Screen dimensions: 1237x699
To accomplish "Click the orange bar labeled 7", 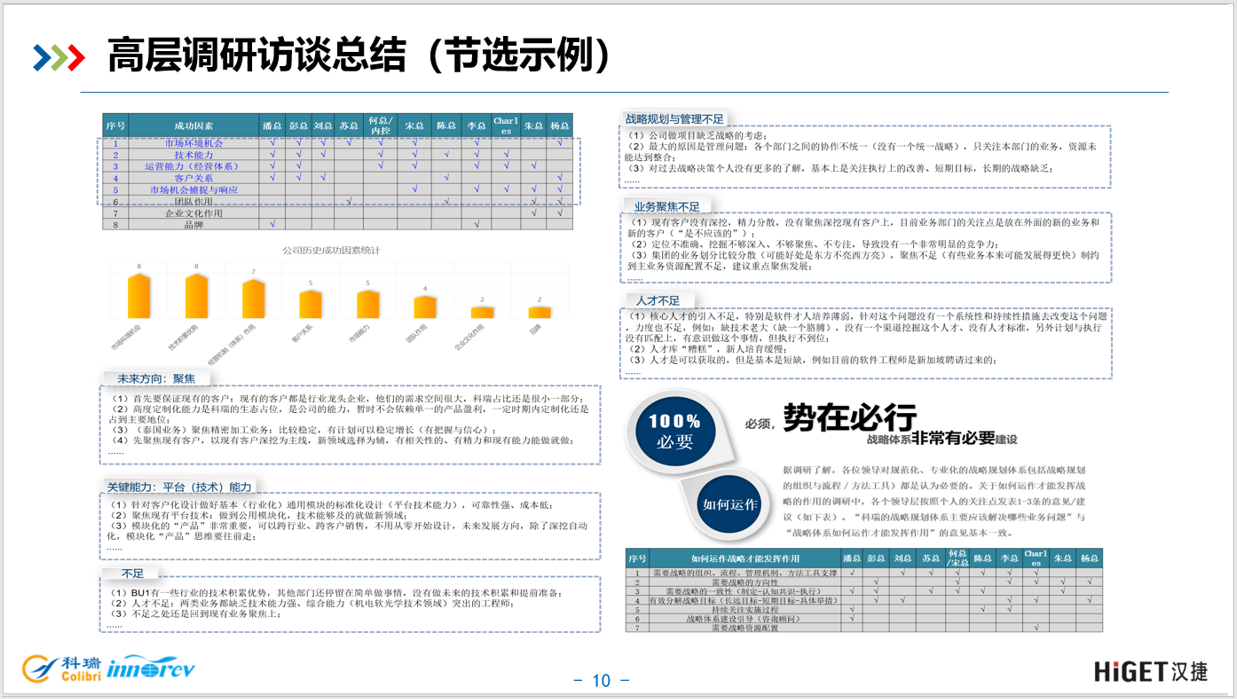I will click(x=253, y=301).
